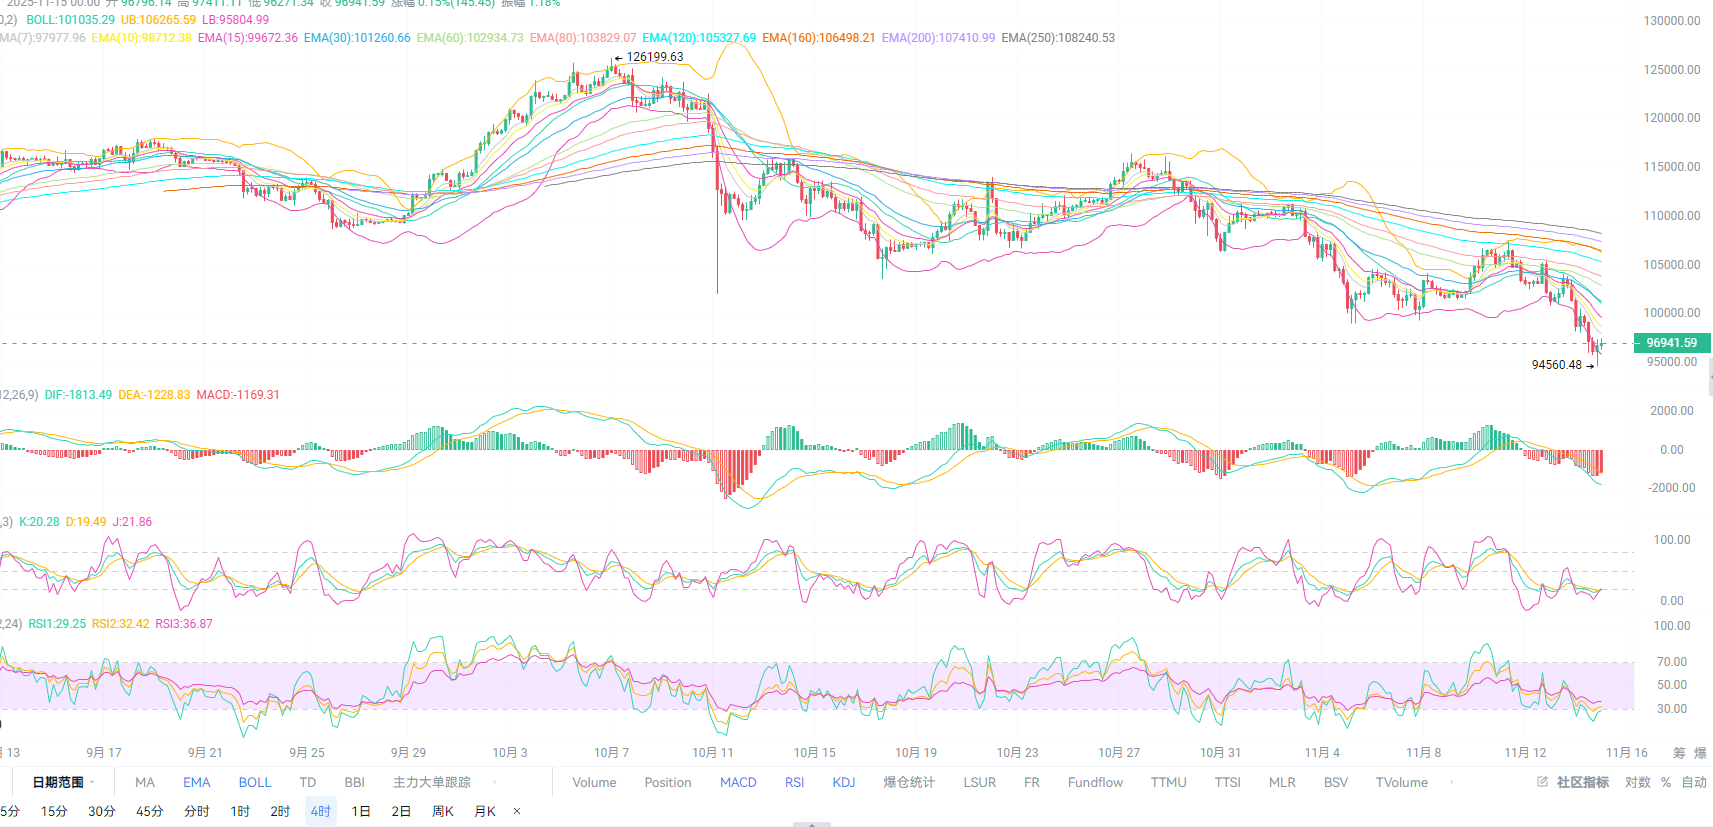
Task: Expand the collapsed right side panel handle
Action: pos(1709,377)
